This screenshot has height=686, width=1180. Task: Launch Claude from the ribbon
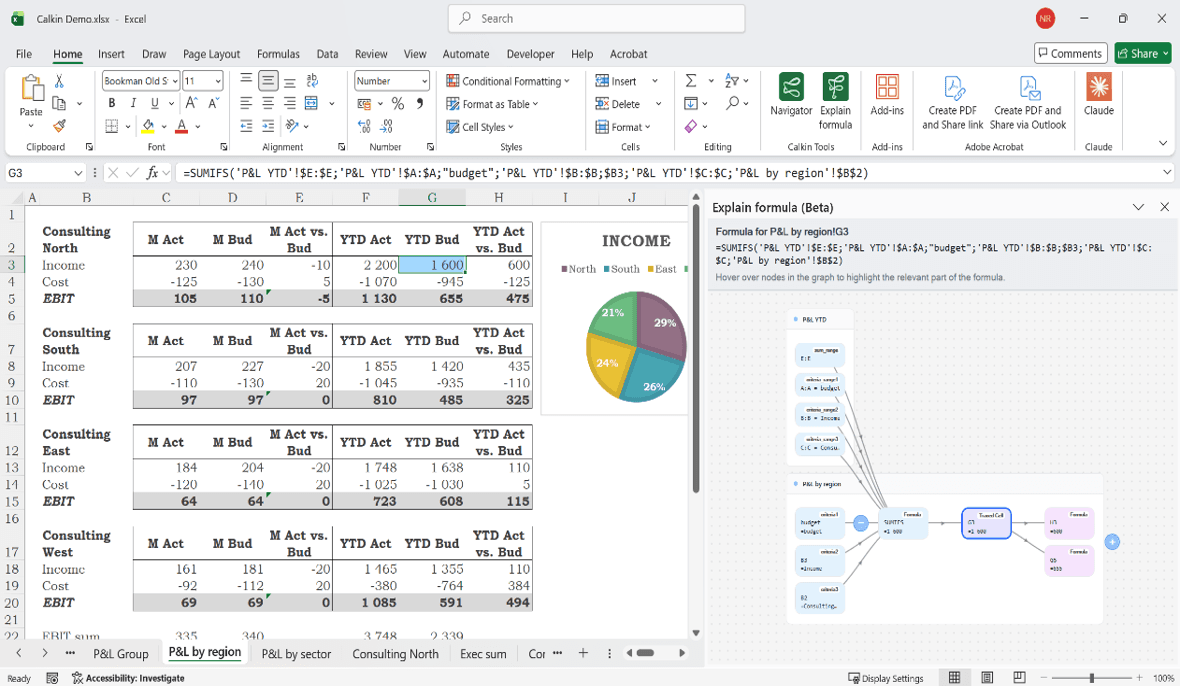tap(1098, 88)
